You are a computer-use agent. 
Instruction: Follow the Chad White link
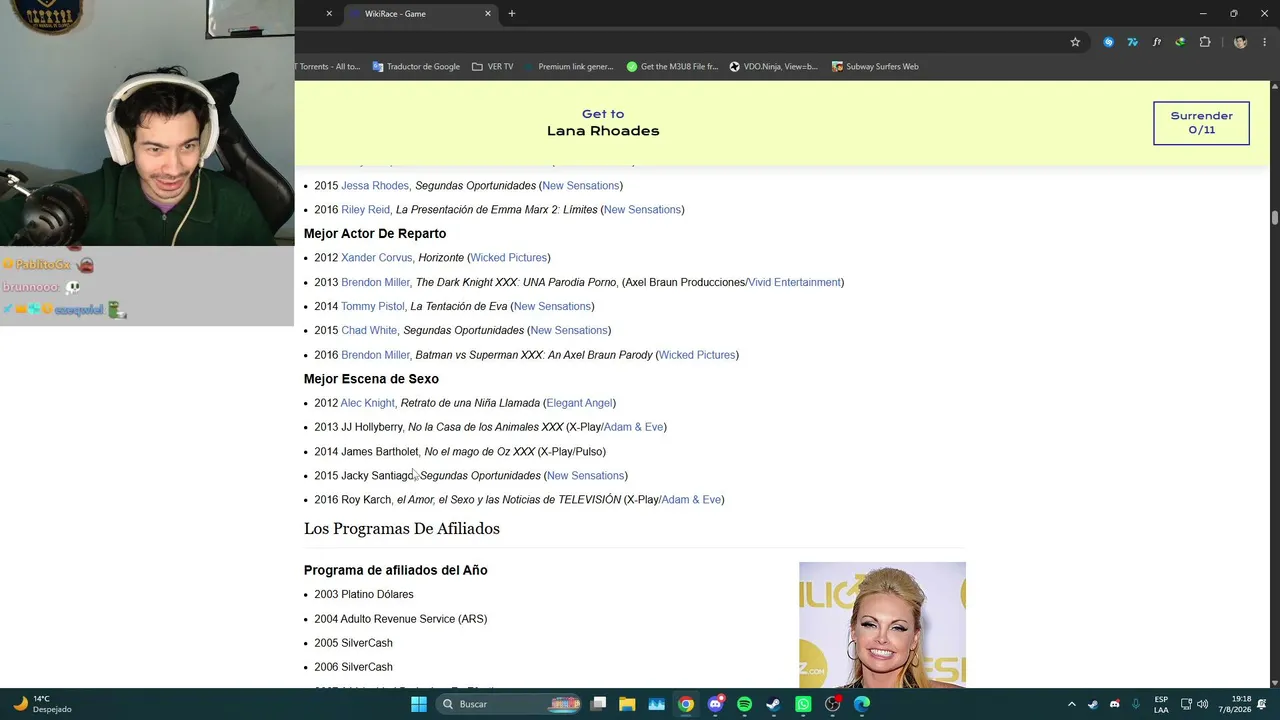pyautogui.click(x=369, y=331)
